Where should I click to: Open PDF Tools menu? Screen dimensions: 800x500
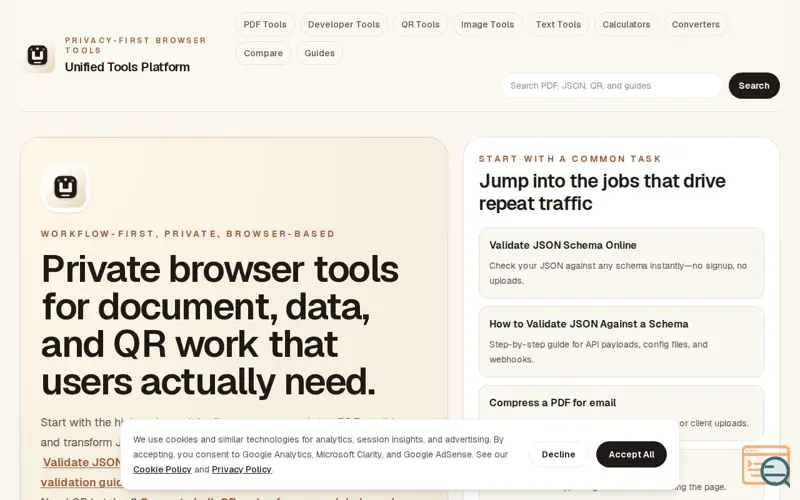(x=265, y=24)
